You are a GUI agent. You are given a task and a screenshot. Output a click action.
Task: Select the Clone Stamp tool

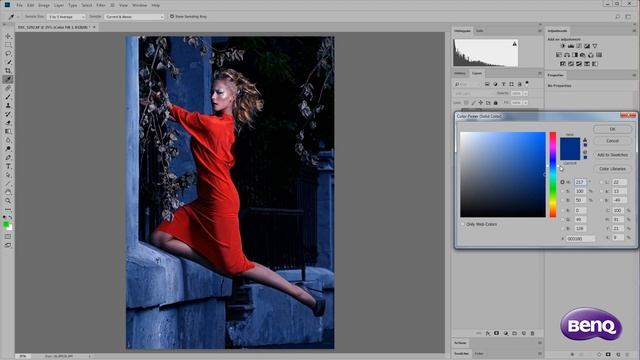8,105
